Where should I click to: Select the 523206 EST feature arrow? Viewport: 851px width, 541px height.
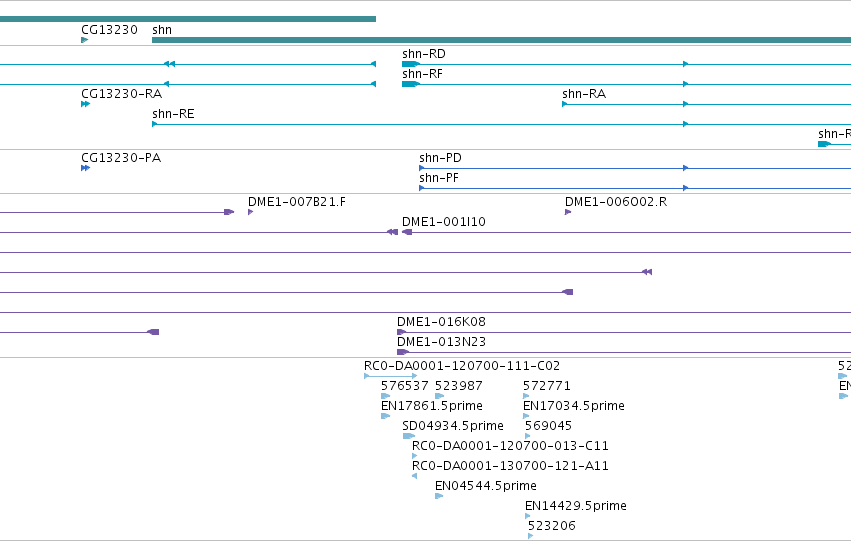click(530, 536)
